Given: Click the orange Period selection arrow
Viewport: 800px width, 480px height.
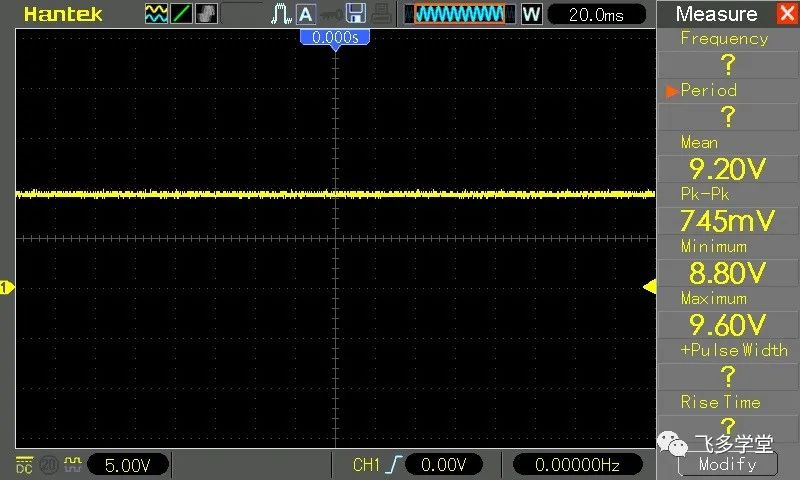Looking at the screenshot, I should (672, 91).
